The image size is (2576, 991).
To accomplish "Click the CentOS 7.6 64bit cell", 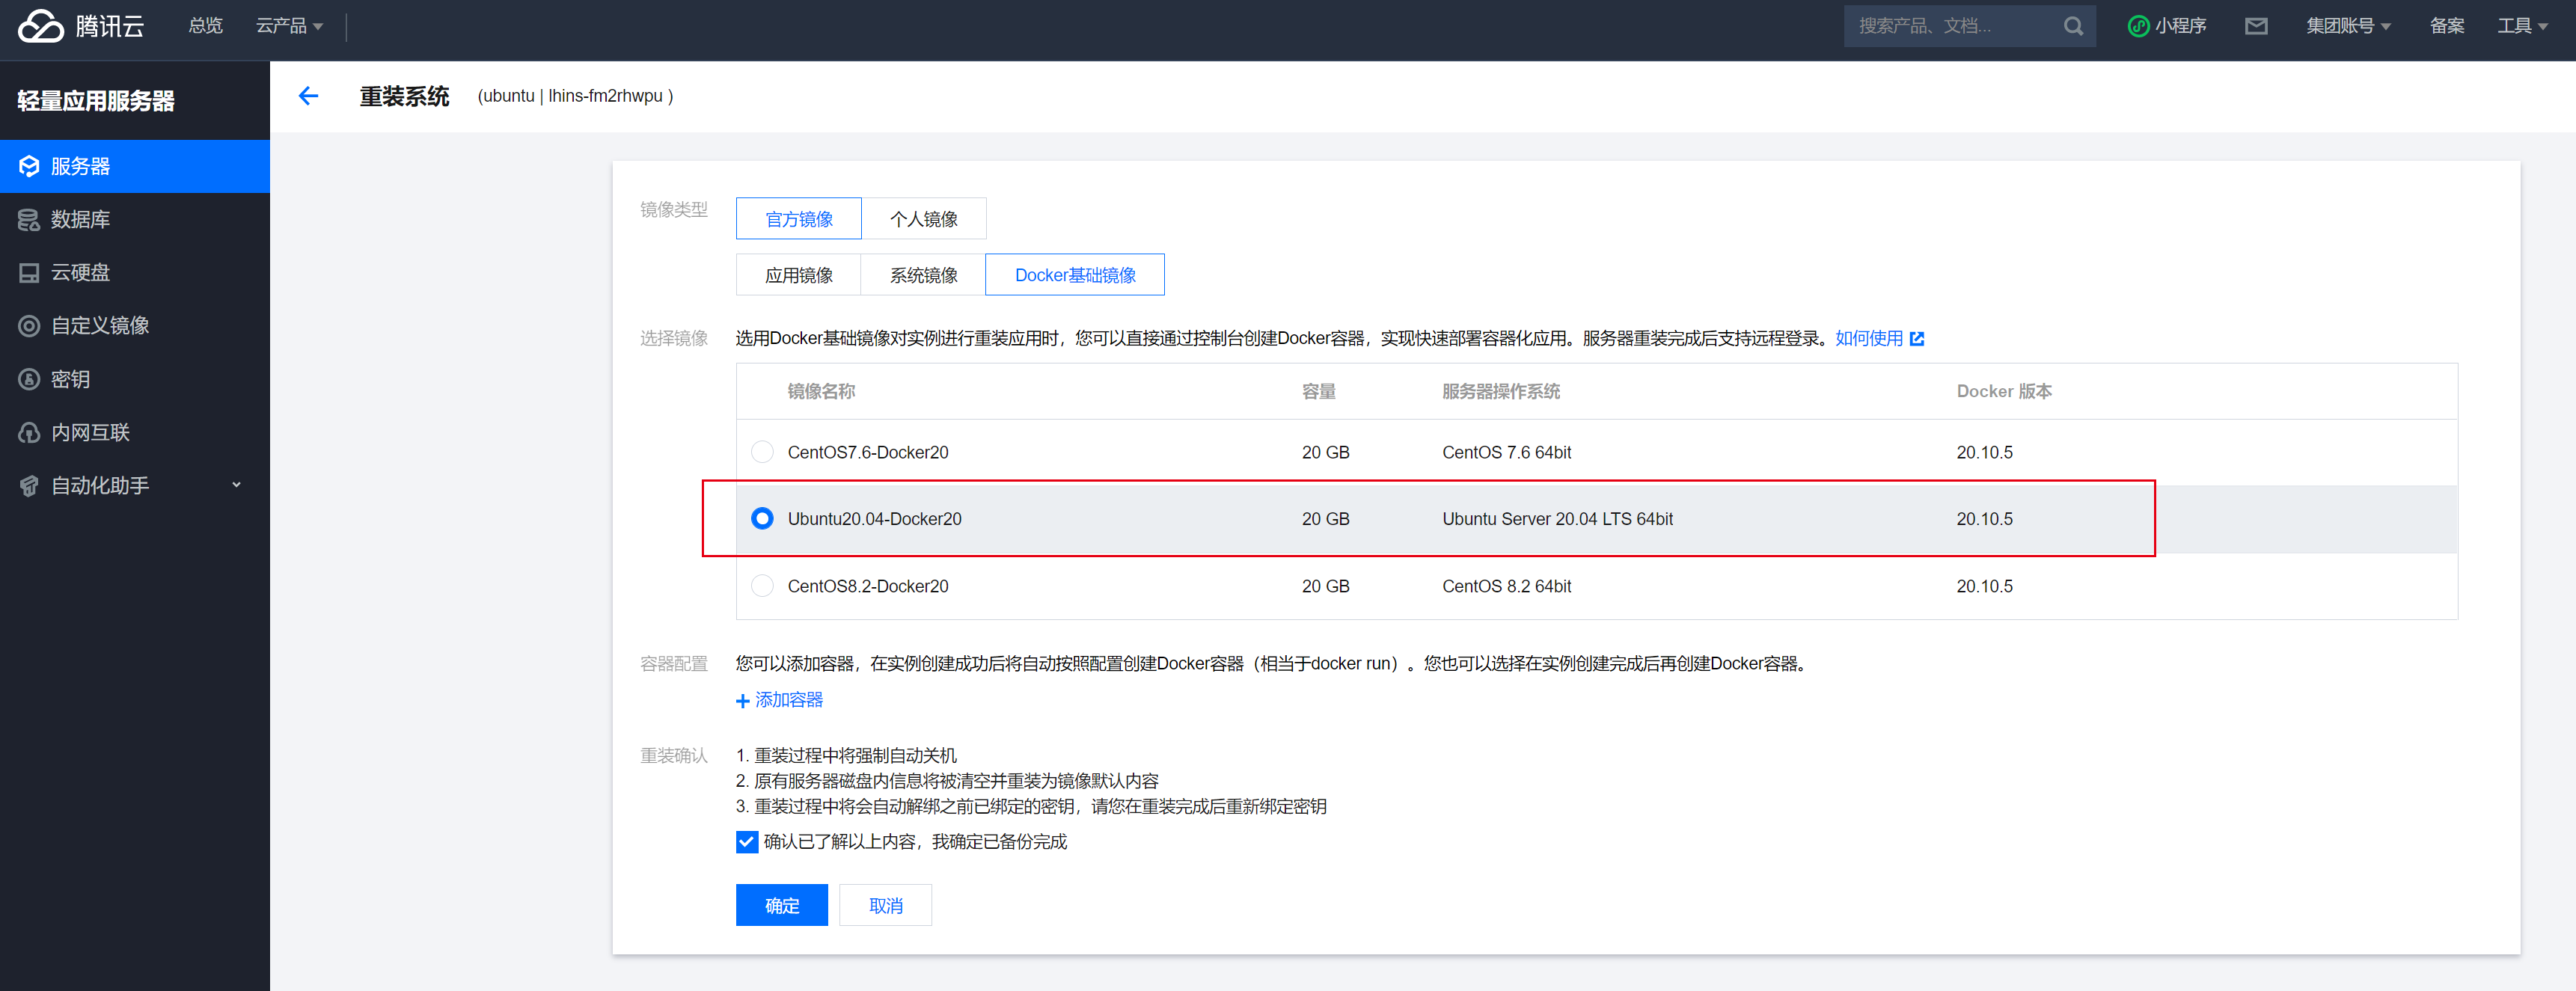I will [1506, 452].
